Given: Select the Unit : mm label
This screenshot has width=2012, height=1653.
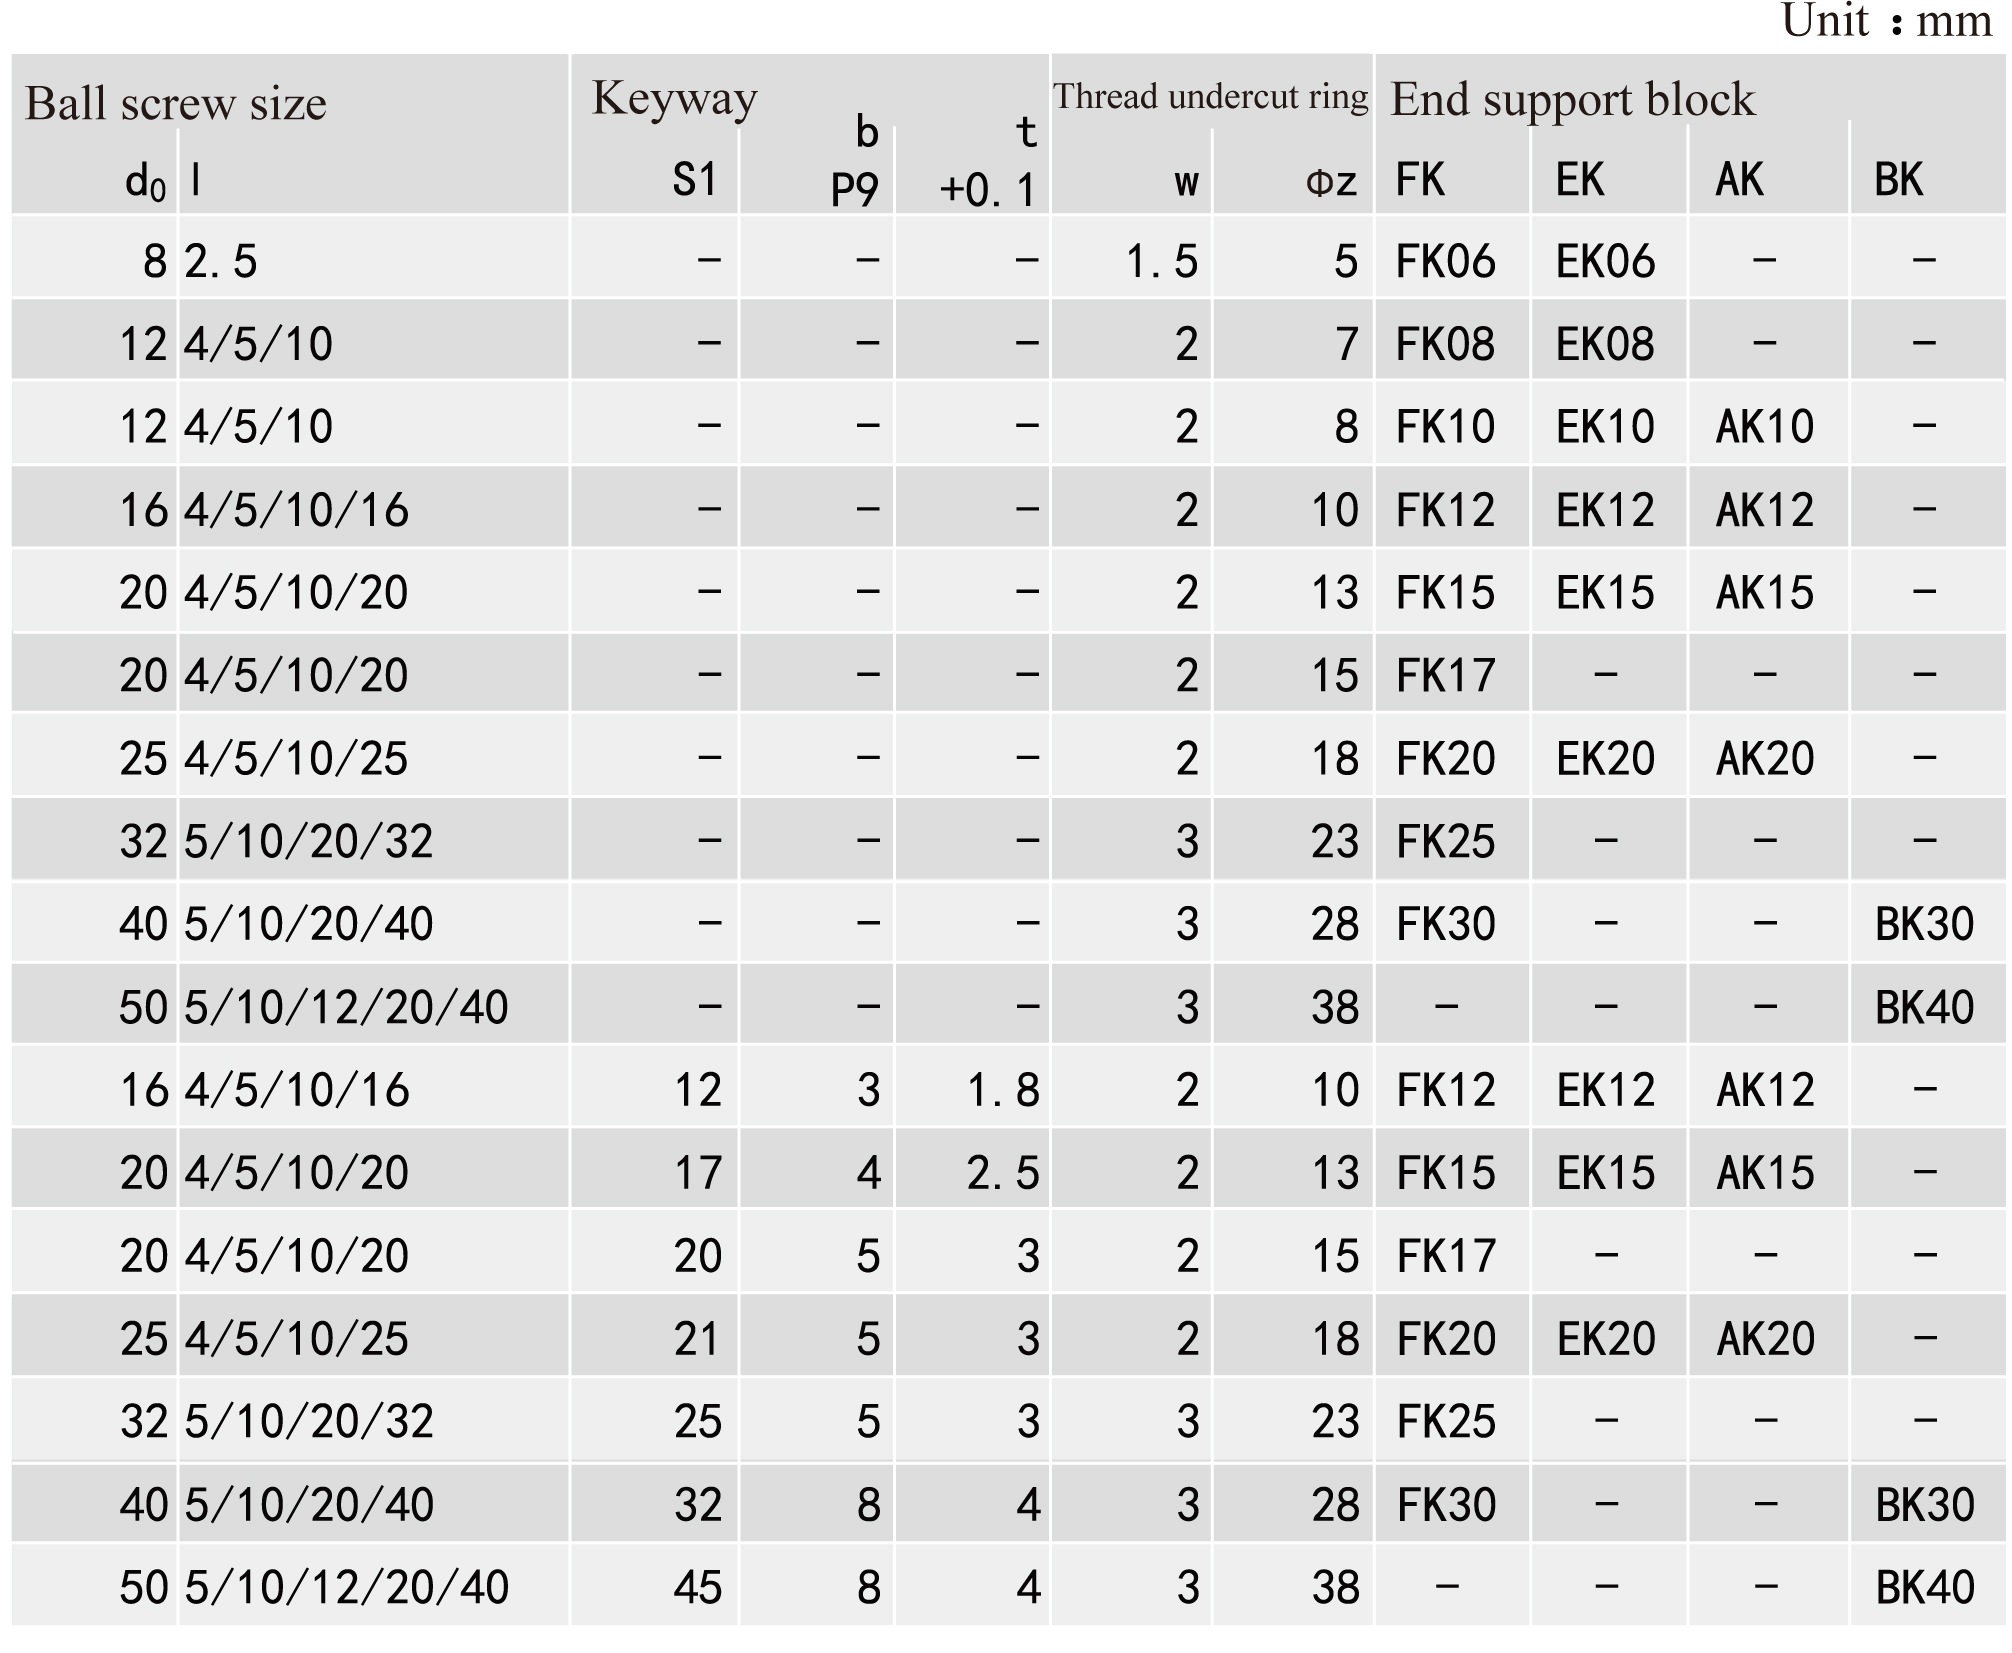Looking at the screenshot, I should [1887, 21].
